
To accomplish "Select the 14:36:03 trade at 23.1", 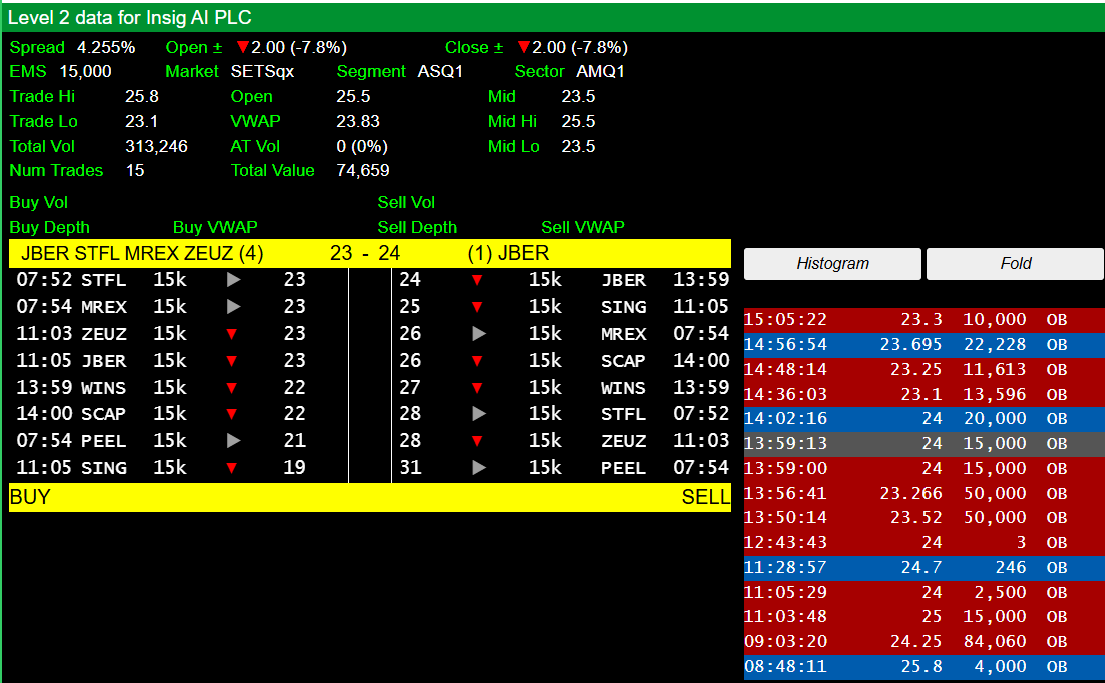I will tap(924, 394).
